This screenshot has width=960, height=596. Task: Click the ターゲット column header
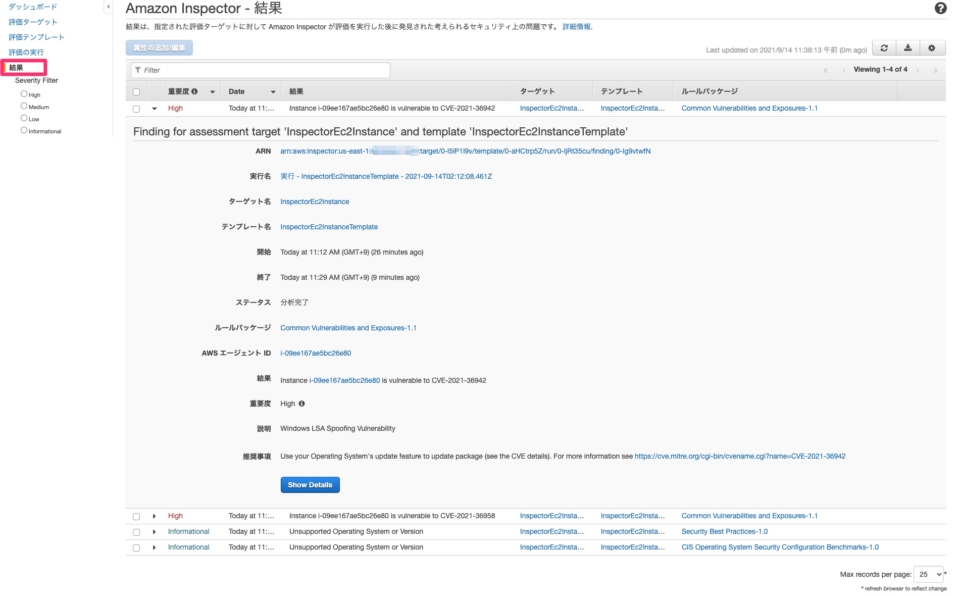537,91
